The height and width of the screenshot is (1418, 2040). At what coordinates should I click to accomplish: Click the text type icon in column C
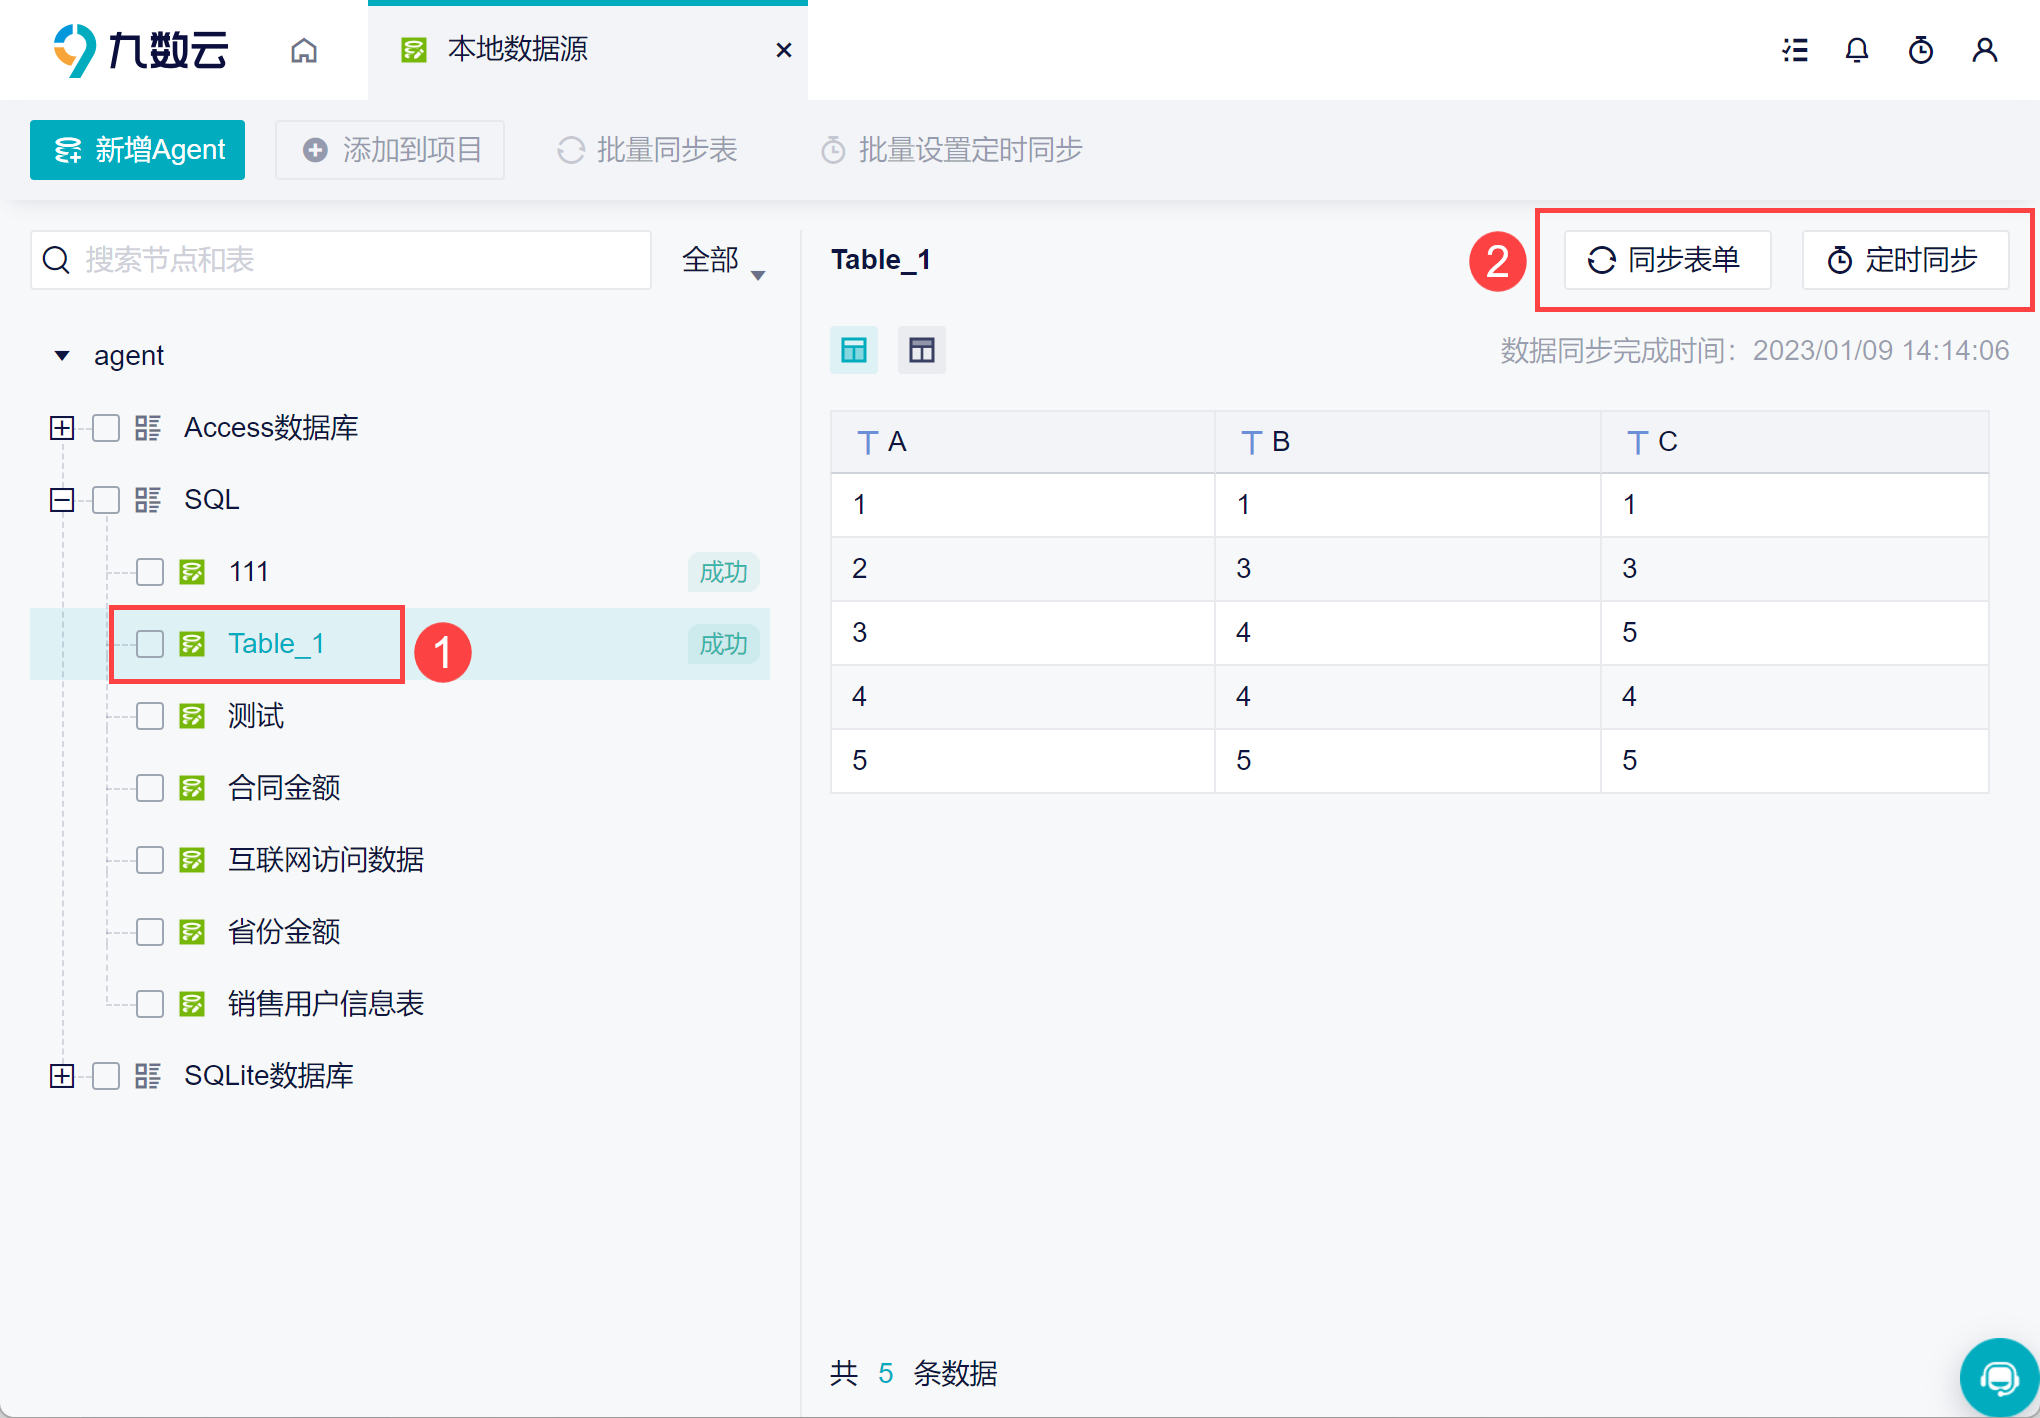[x=1638, y=442]
